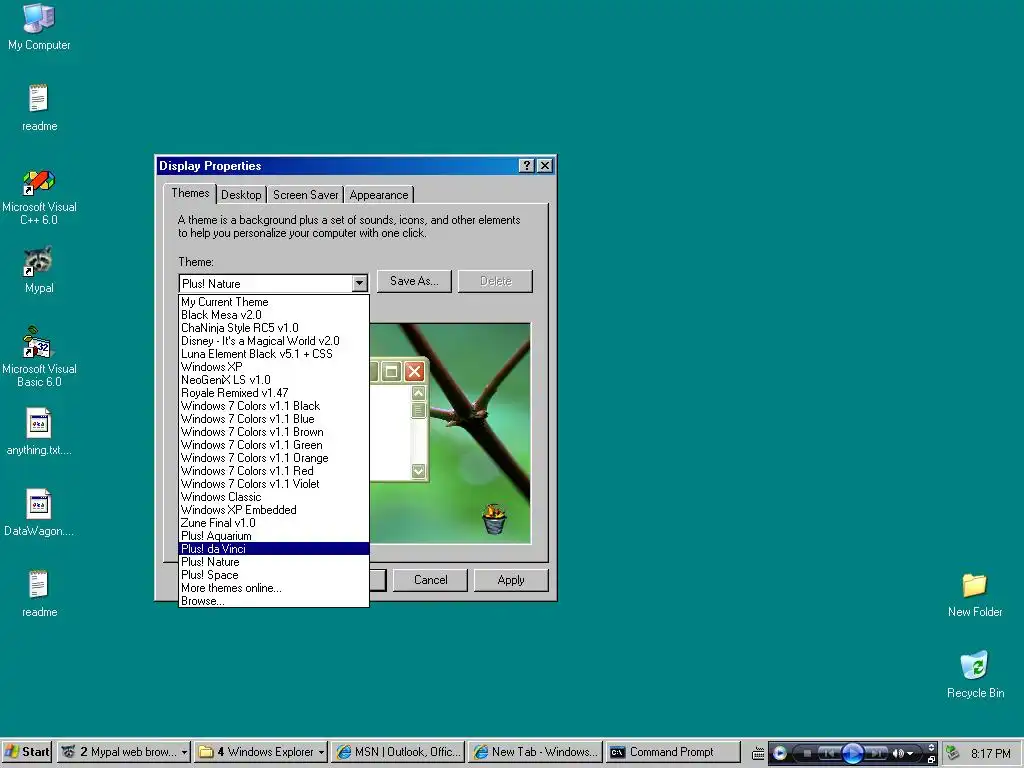Click the blue Play button in taskbar
Screen dimensions: 1024x768
pos(852,753)
